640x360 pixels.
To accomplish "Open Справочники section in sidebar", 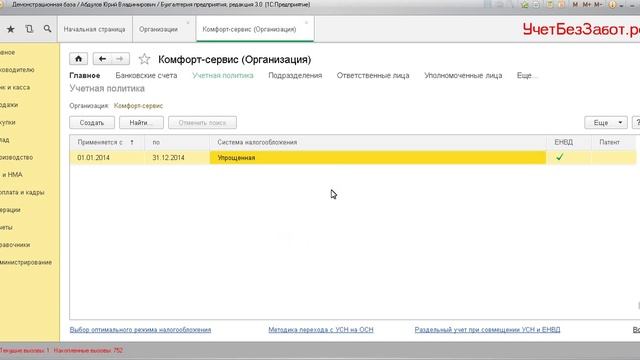I will (15, 245).
